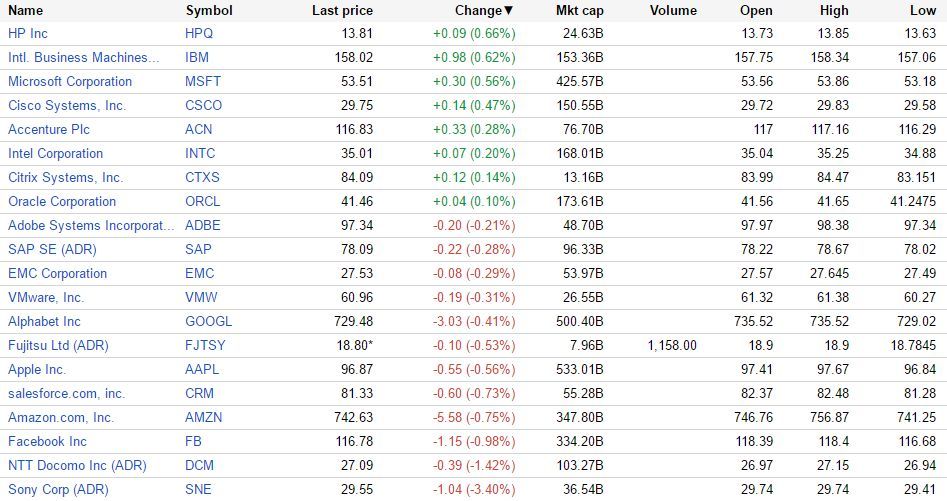This screenshot has height=501, width=947.
Task: Sort table by Change column arrow
Action: click(509, 10)
